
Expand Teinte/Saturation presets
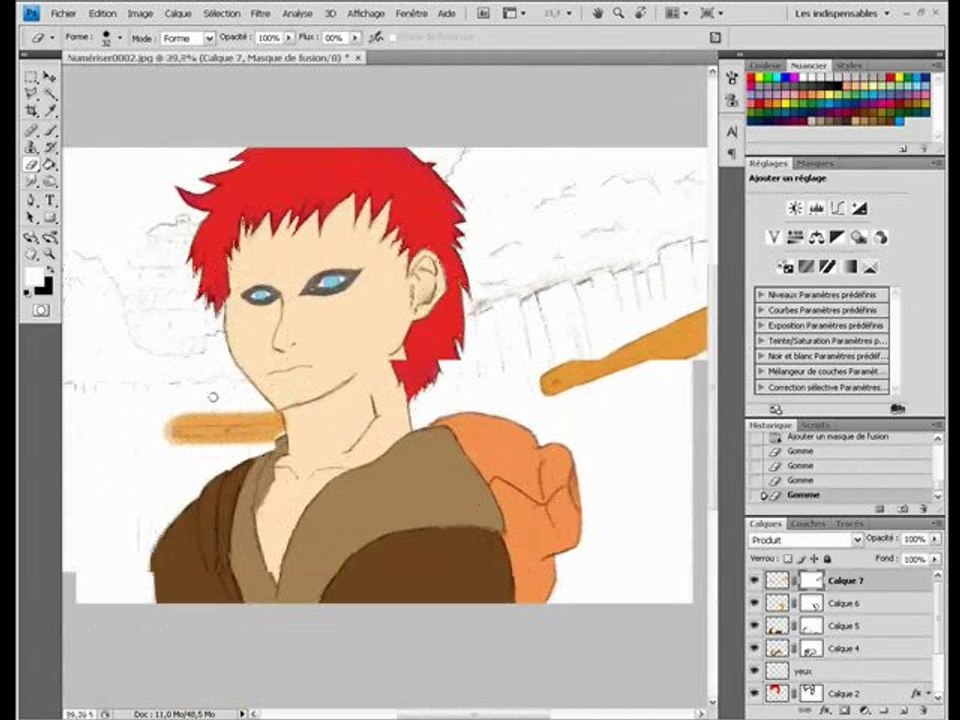pyautogui.click(x=761, y=340)
